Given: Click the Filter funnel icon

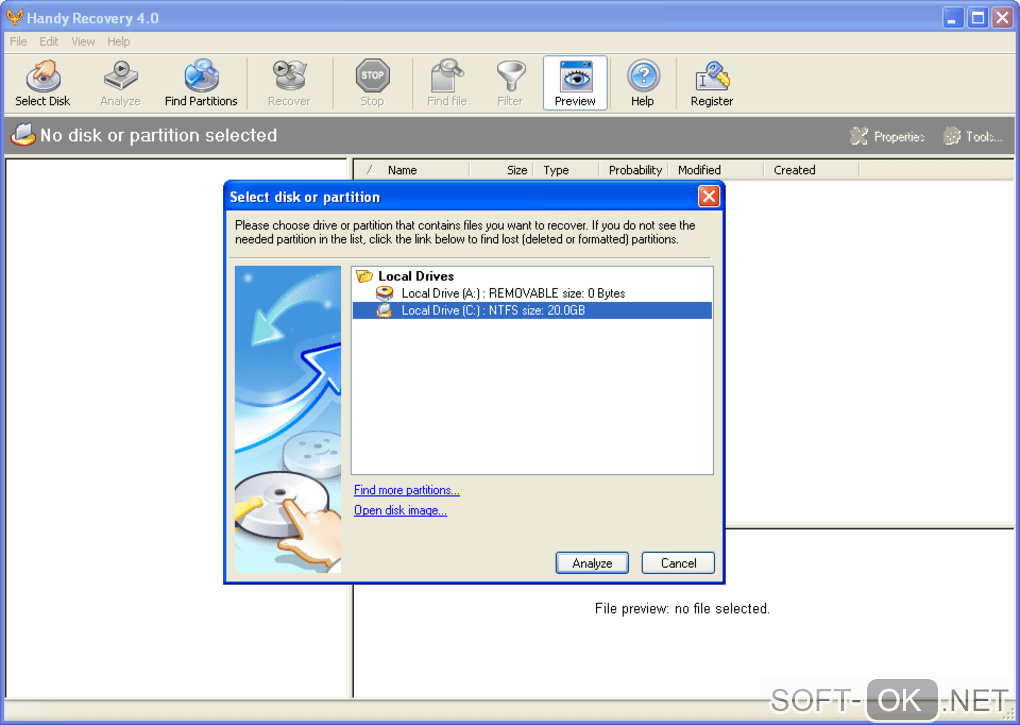Looking at the screenshot, I should click(511, 76).
